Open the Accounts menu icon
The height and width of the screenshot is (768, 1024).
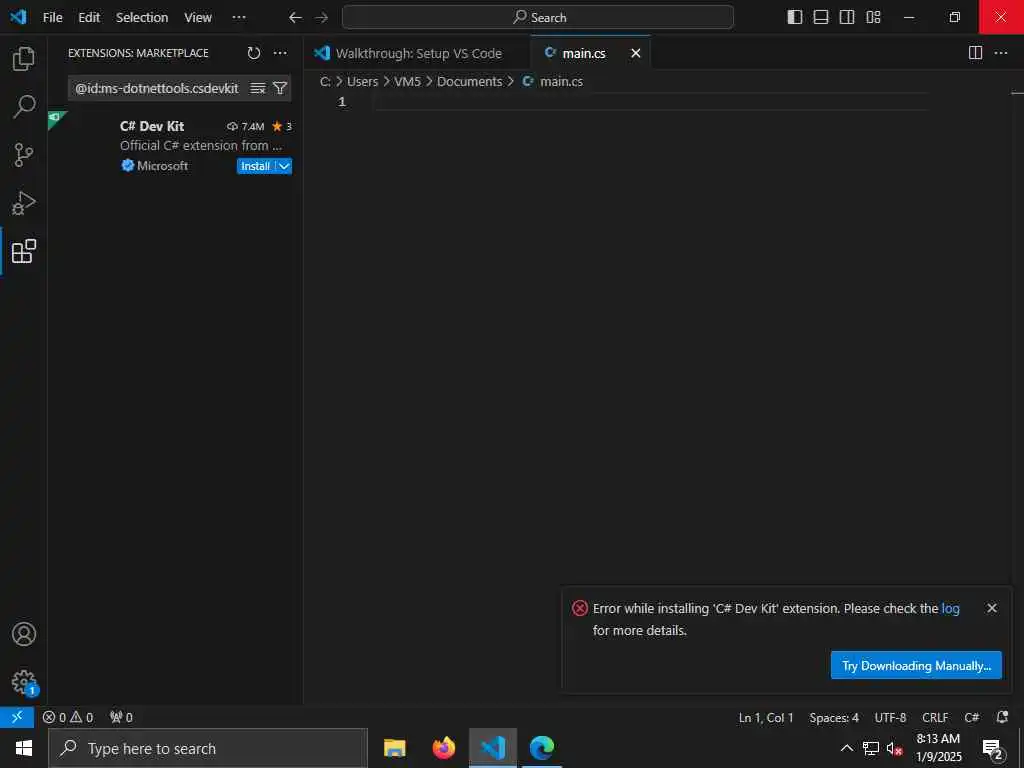(x=24, y=634)
